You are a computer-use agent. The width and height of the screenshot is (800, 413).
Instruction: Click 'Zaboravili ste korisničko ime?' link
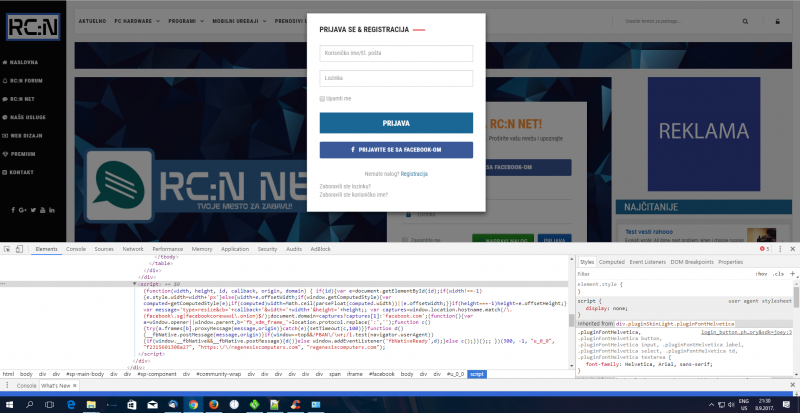pos(354,195)
